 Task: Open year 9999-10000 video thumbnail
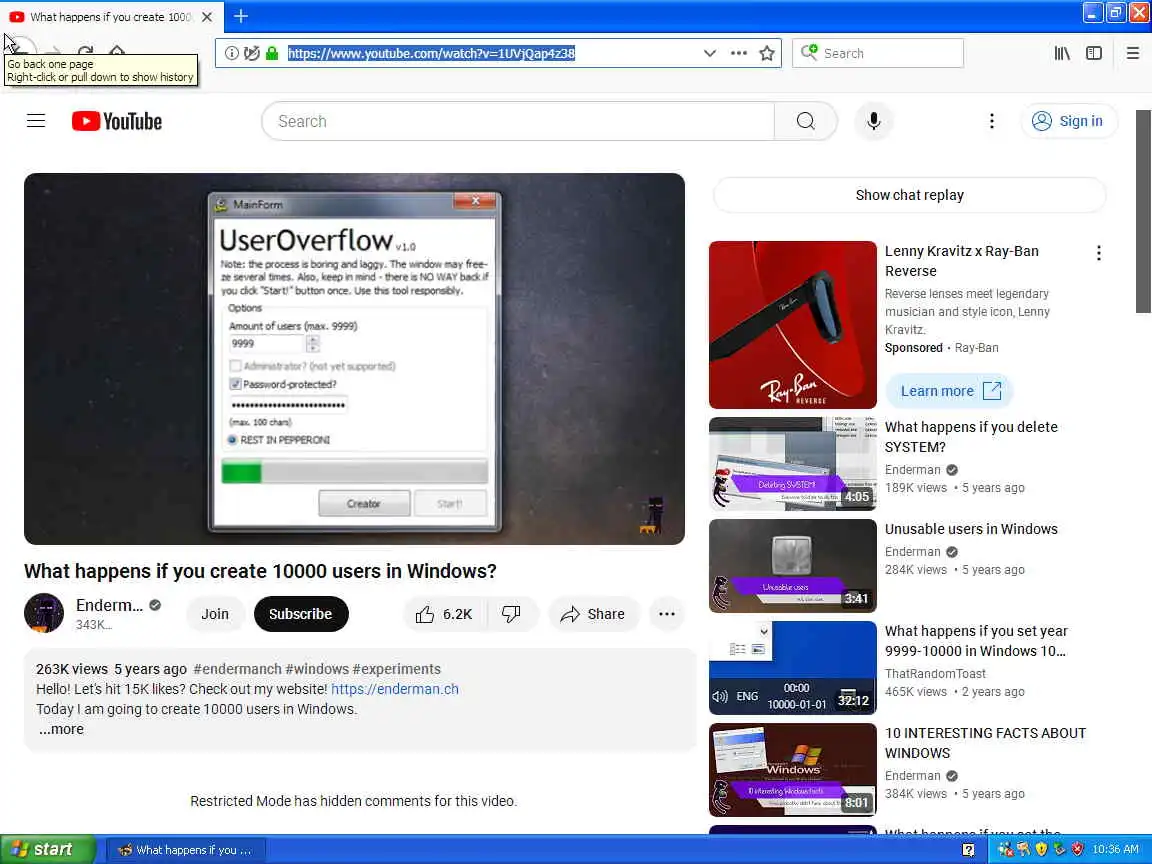coord(793,668)
